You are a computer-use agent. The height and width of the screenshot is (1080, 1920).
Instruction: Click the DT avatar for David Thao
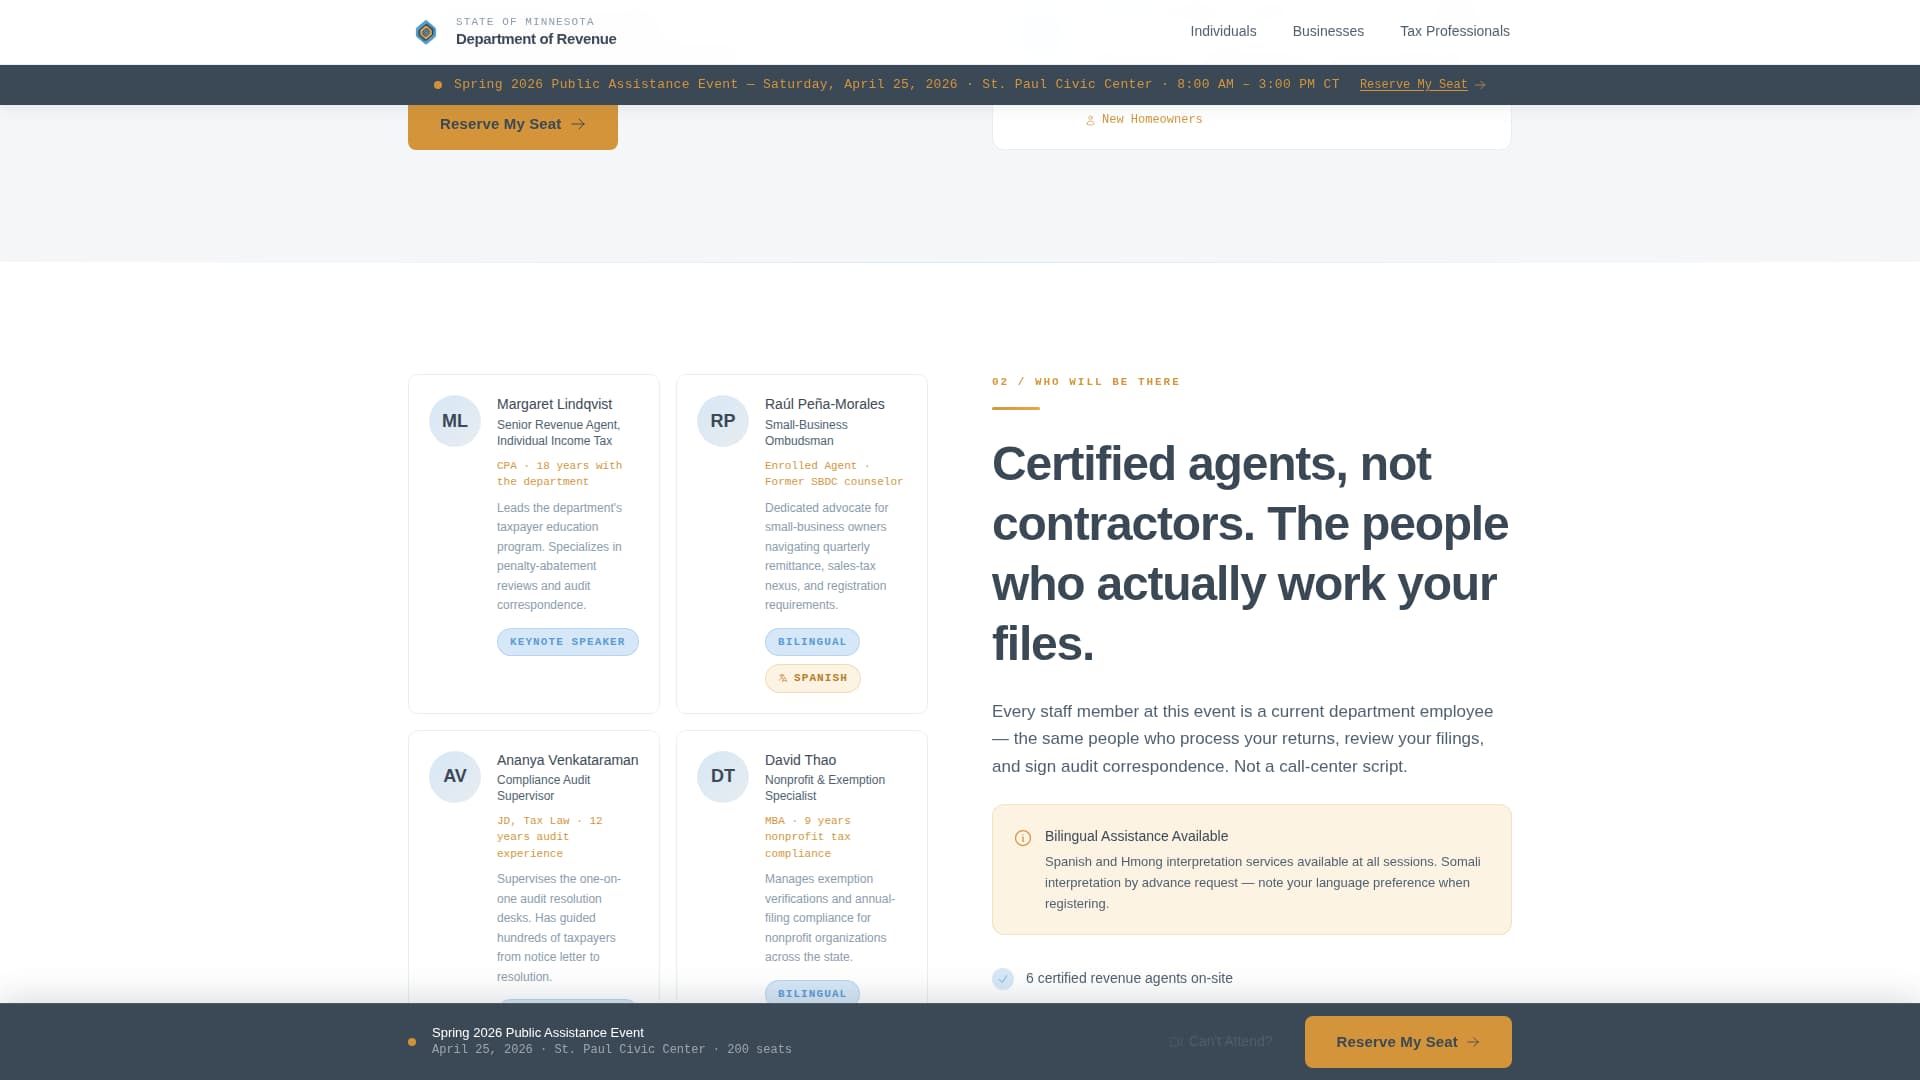click(723, 776)
